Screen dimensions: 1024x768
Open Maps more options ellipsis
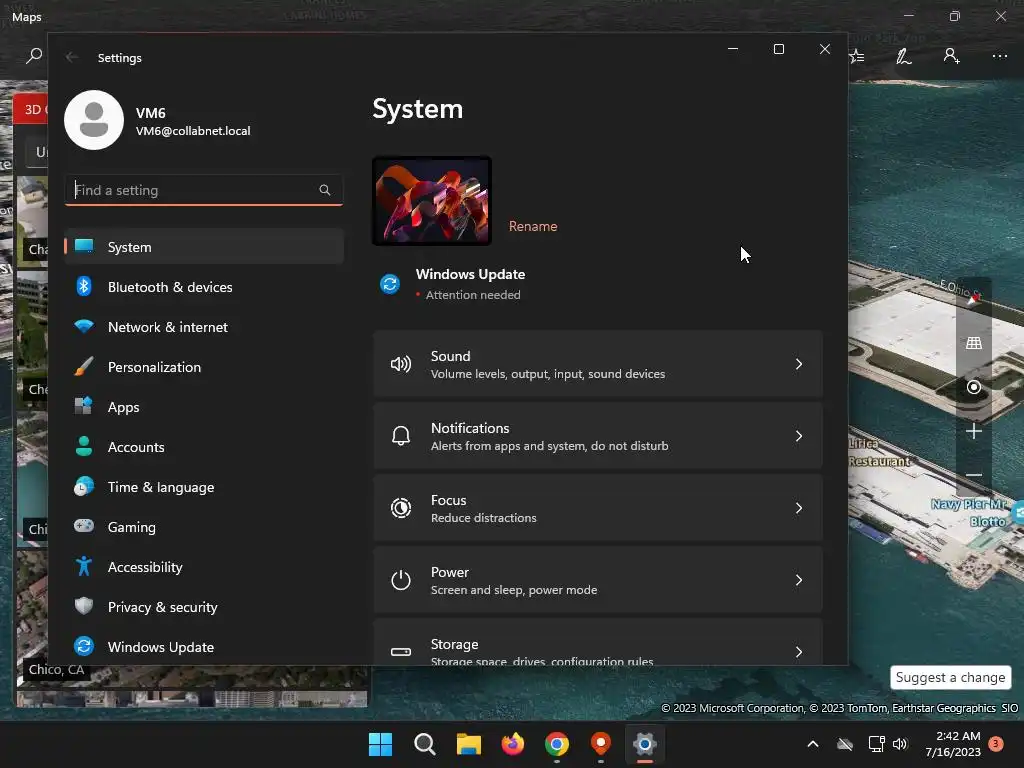(x=1000, y=56)
